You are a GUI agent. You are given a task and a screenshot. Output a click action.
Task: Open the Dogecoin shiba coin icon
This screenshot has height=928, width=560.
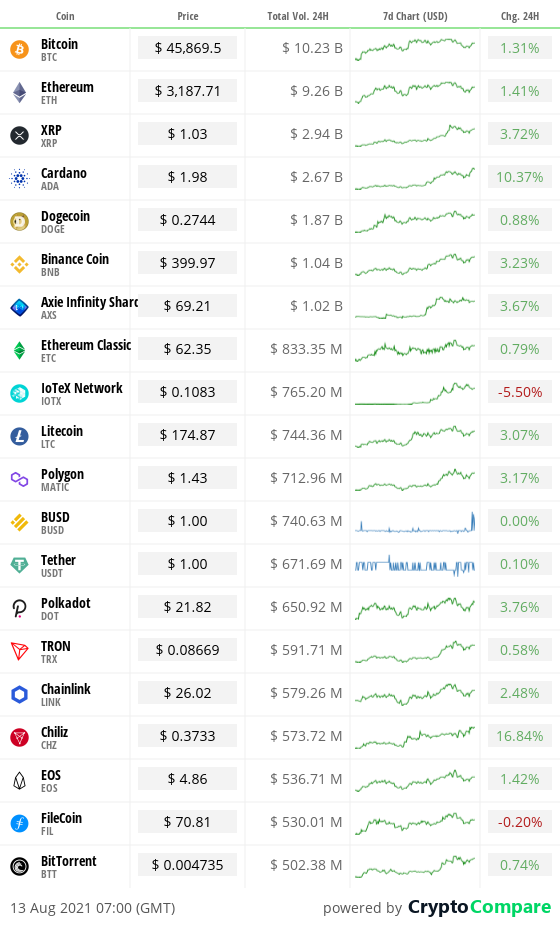pos(20,221)
